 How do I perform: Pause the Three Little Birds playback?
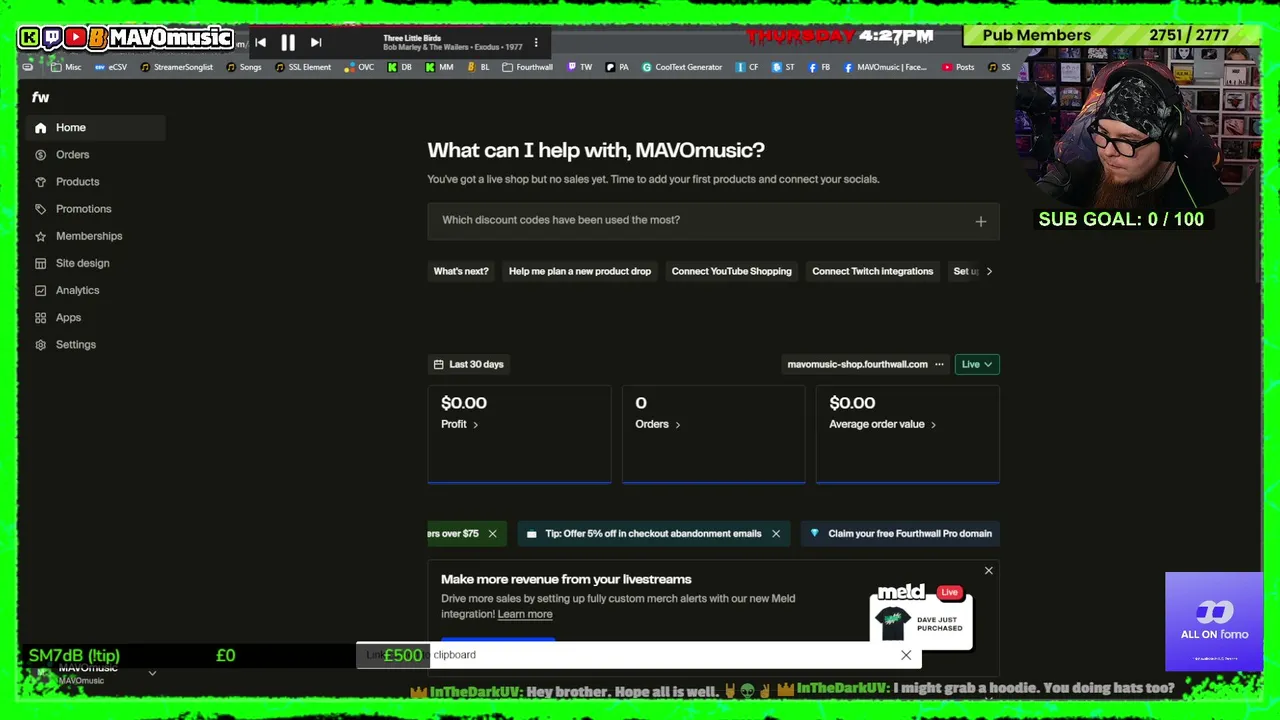288,42
